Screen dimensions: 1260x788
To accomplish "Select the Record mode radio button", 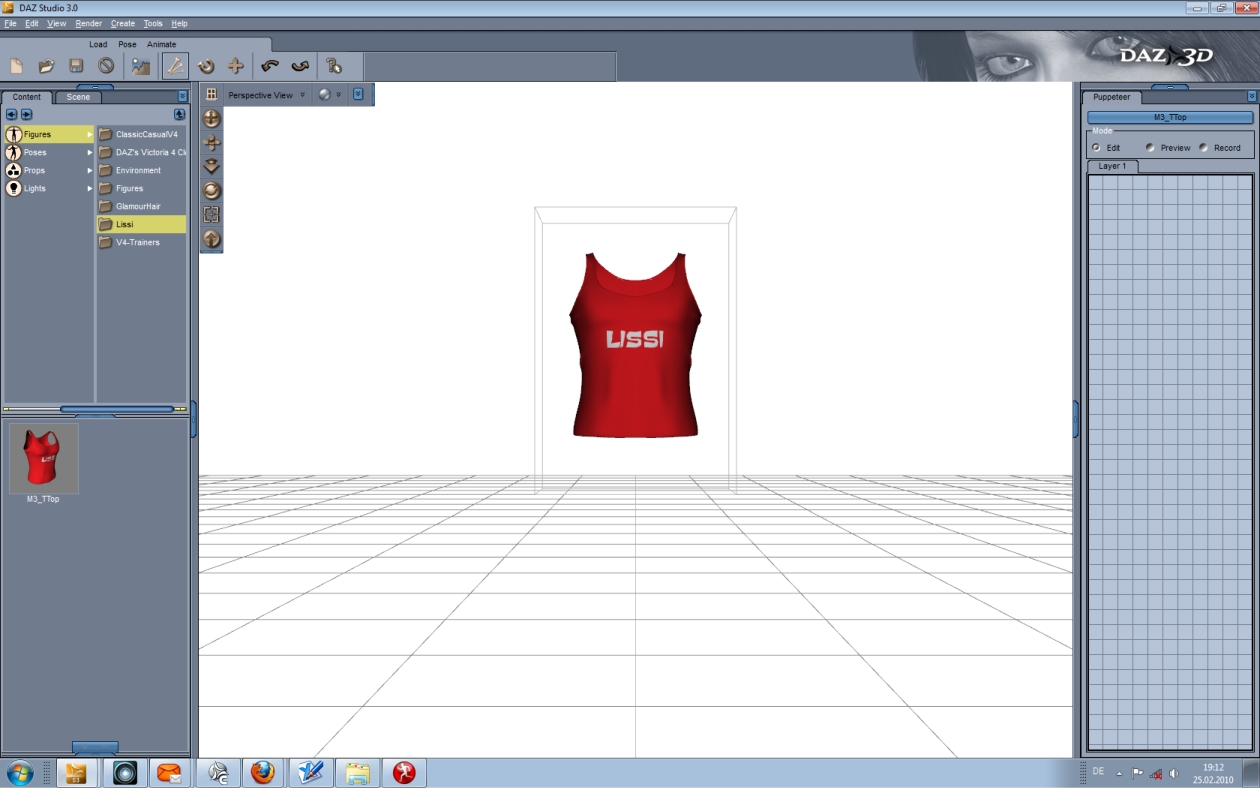I will click(x=1203, y=147).
